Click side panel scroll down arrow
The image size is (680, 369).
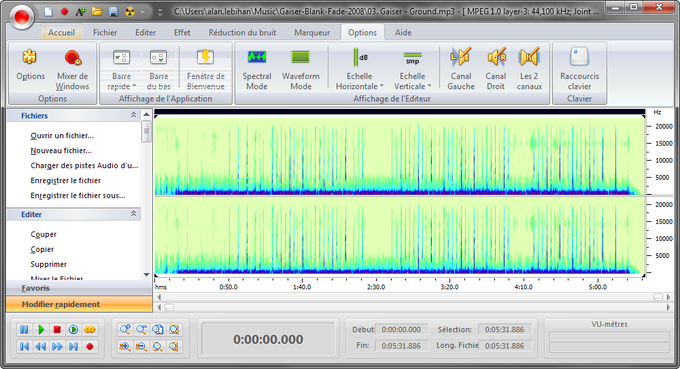click(x=147, y=274)
